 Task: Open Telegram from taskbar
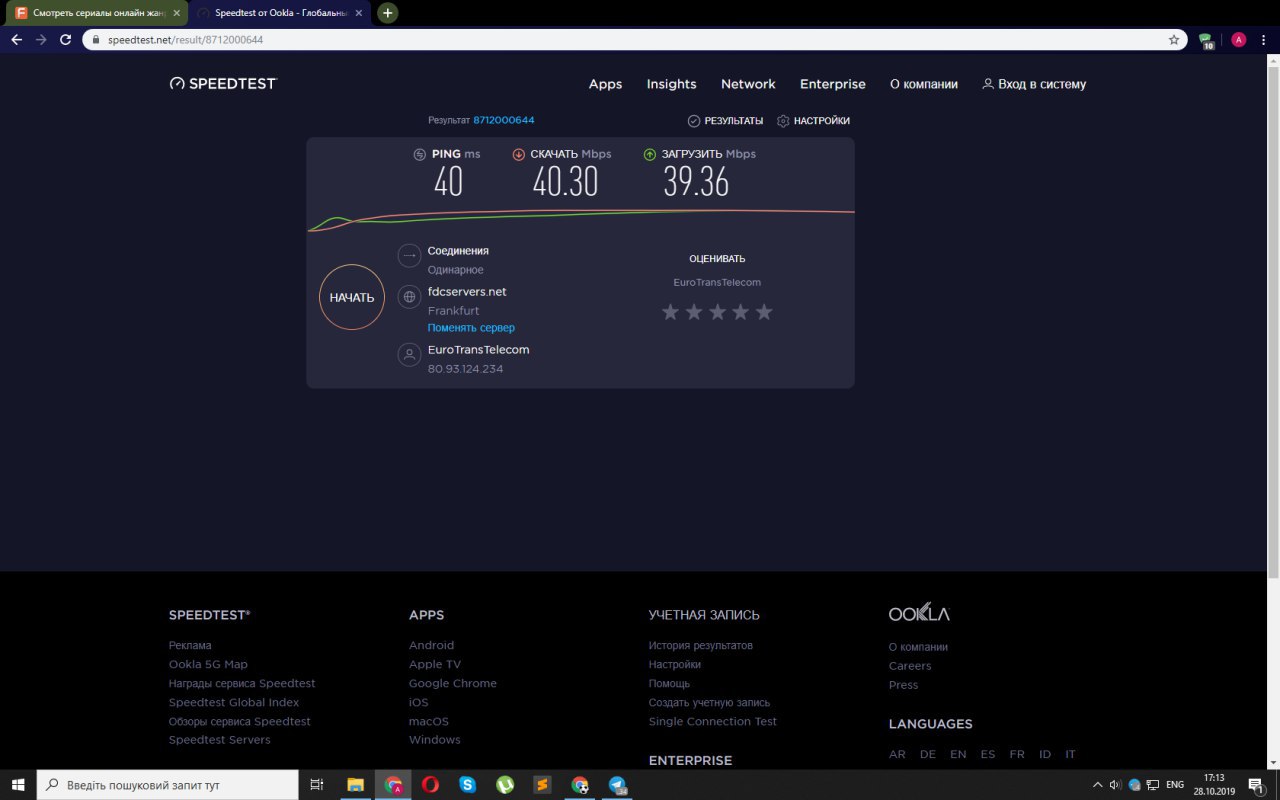point(617,785)
